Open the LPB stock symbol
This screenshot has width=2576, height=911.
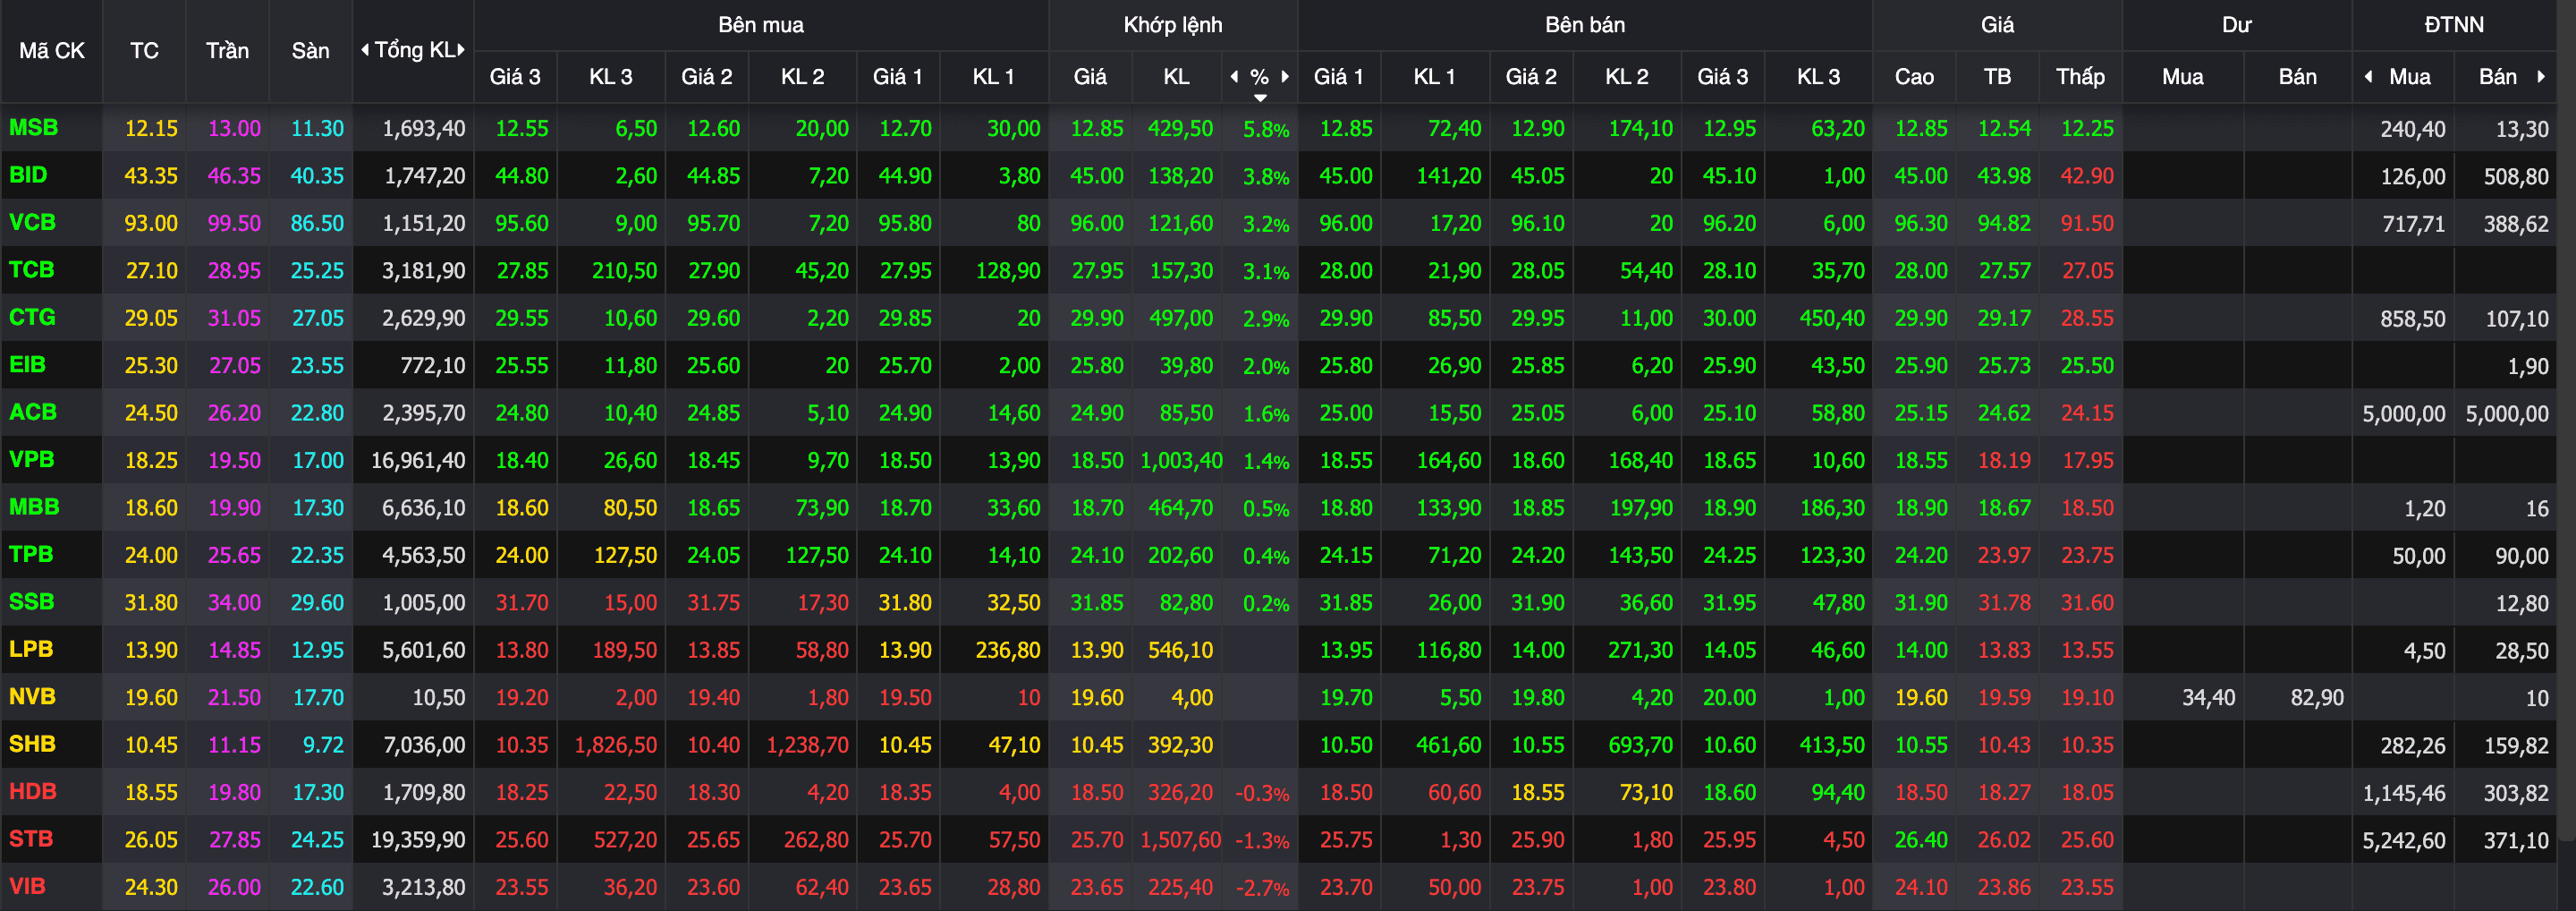pos(31,649)
